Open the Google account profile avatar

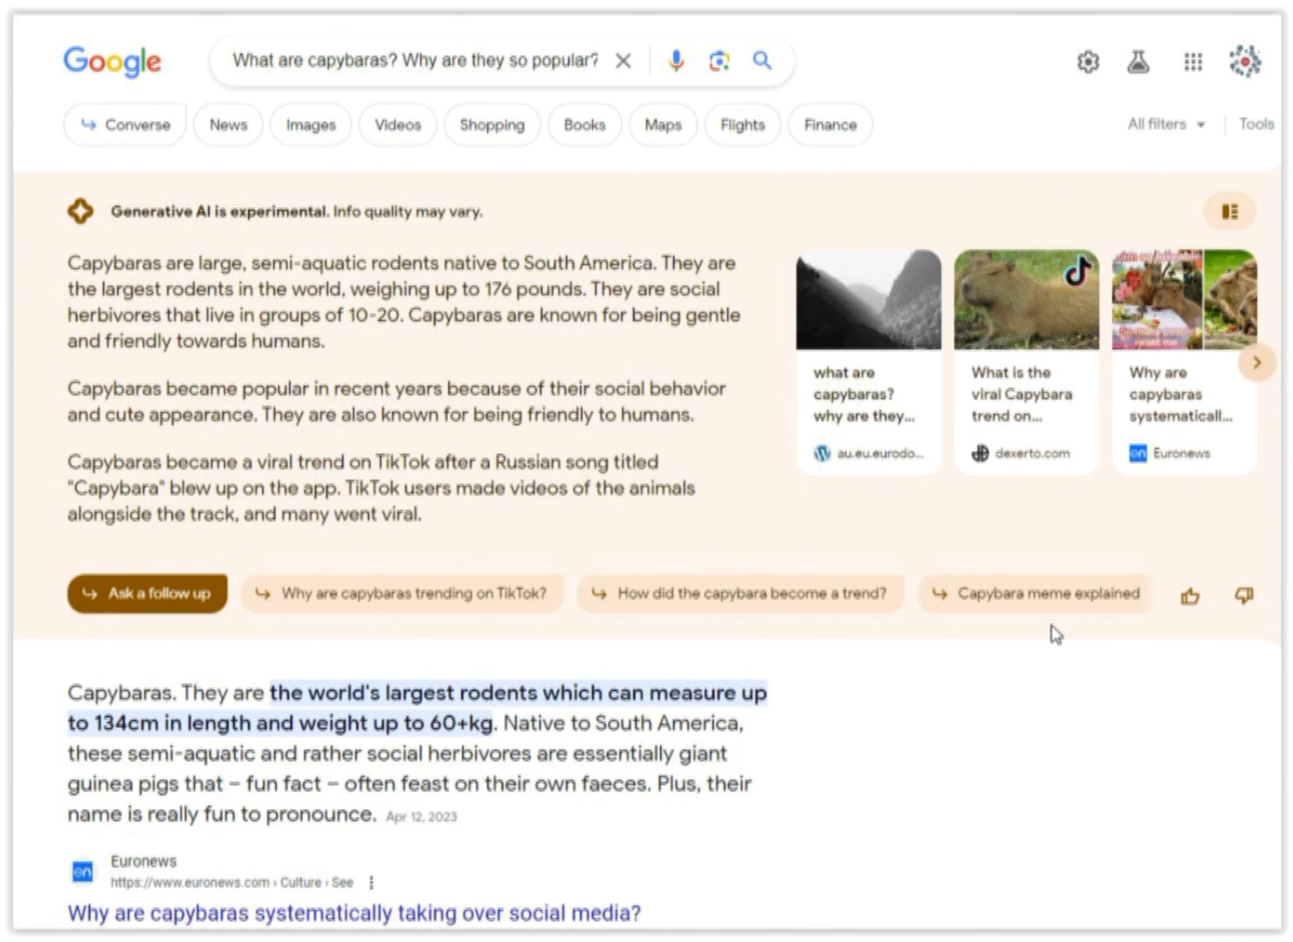1245,61
